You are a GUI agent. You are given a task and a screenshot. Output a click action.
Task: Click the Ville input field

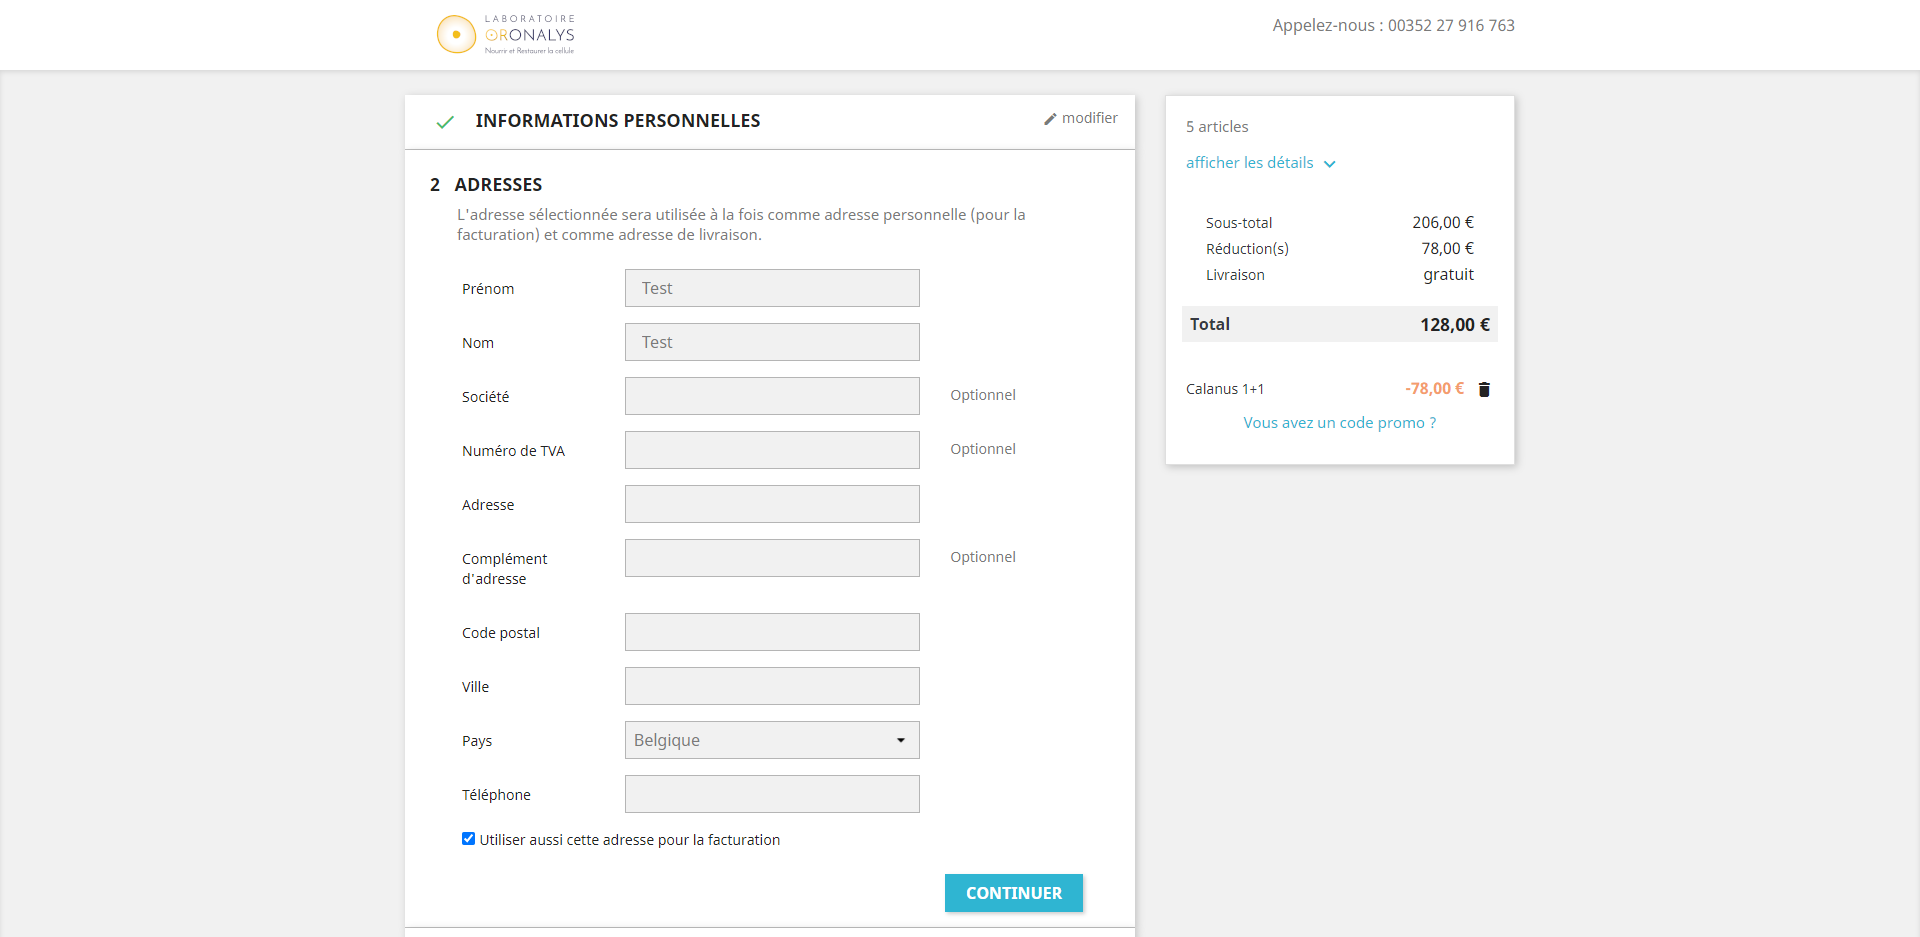[x=772, y=686]
